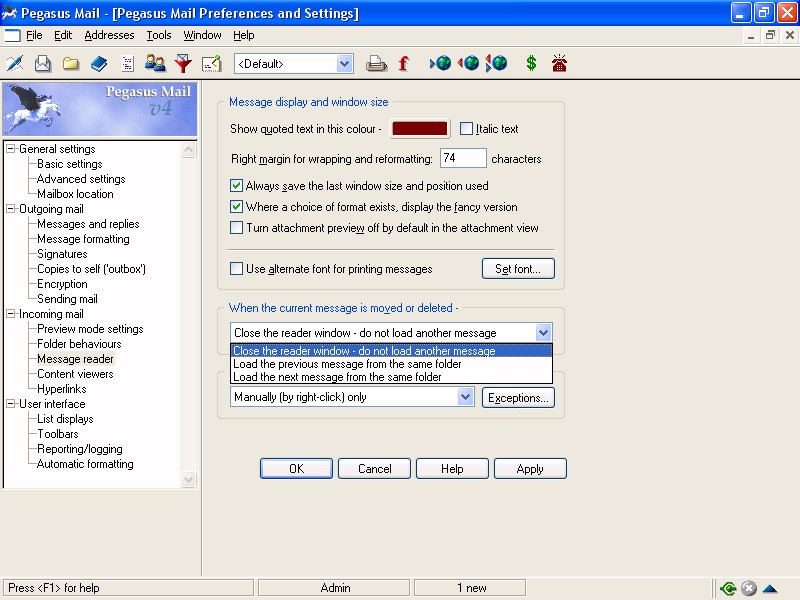Click the red letter f font icon
The image size is (800, 600).
(404, 64)
